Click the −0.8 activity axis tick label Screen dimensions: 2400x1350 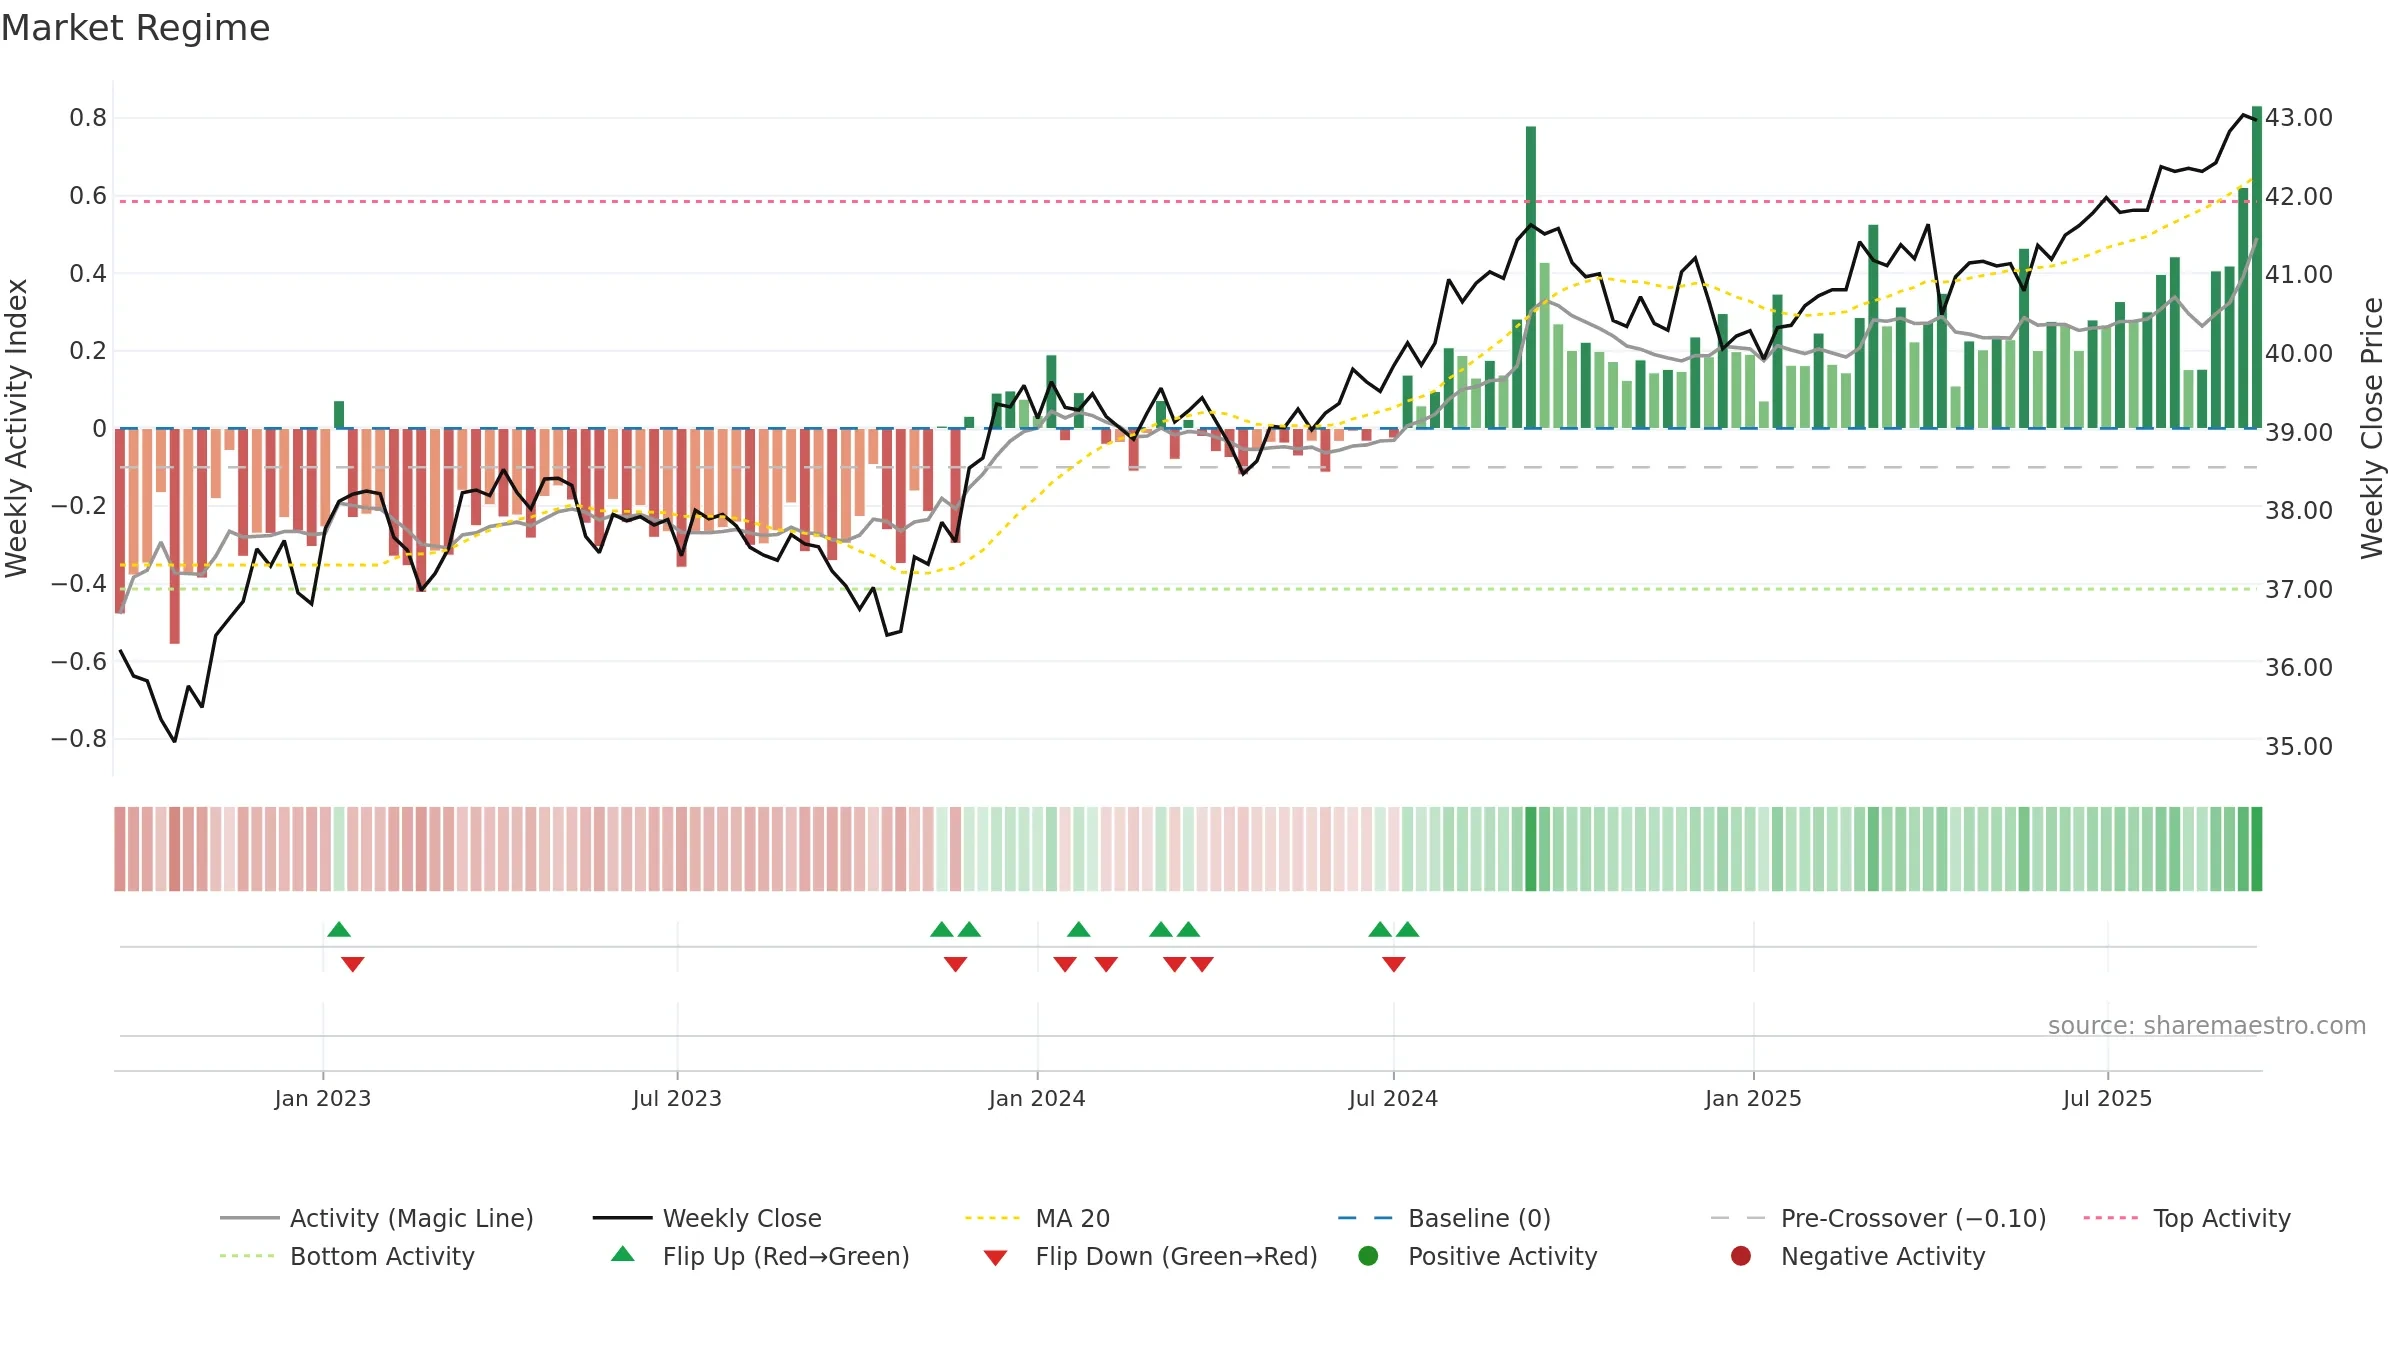79,738
